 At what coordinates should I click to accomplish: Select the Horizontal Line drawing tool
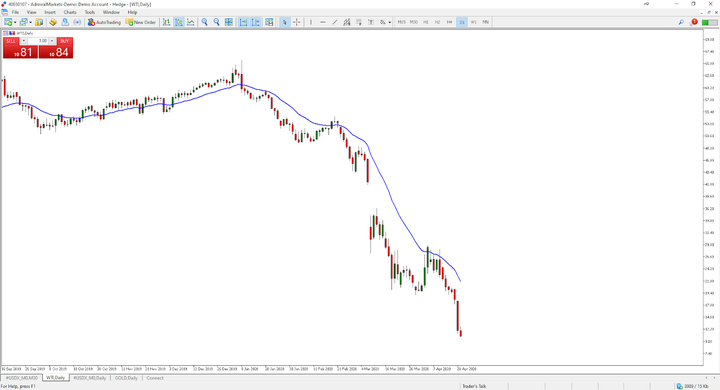point(323,22)
